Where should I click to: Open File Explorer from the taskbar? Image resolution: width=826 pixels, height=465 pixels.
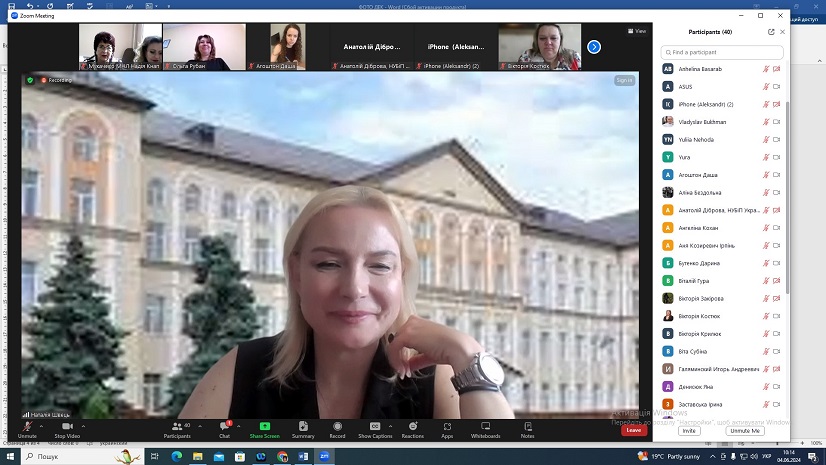(198, 456)
